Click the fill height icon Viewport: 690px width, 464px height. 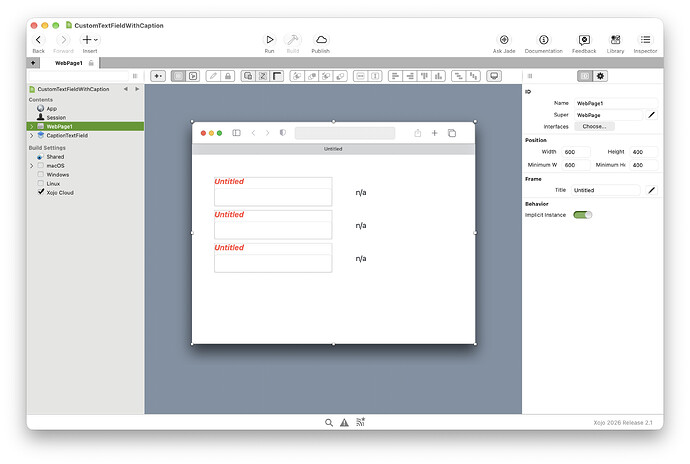tap(375, 76)
